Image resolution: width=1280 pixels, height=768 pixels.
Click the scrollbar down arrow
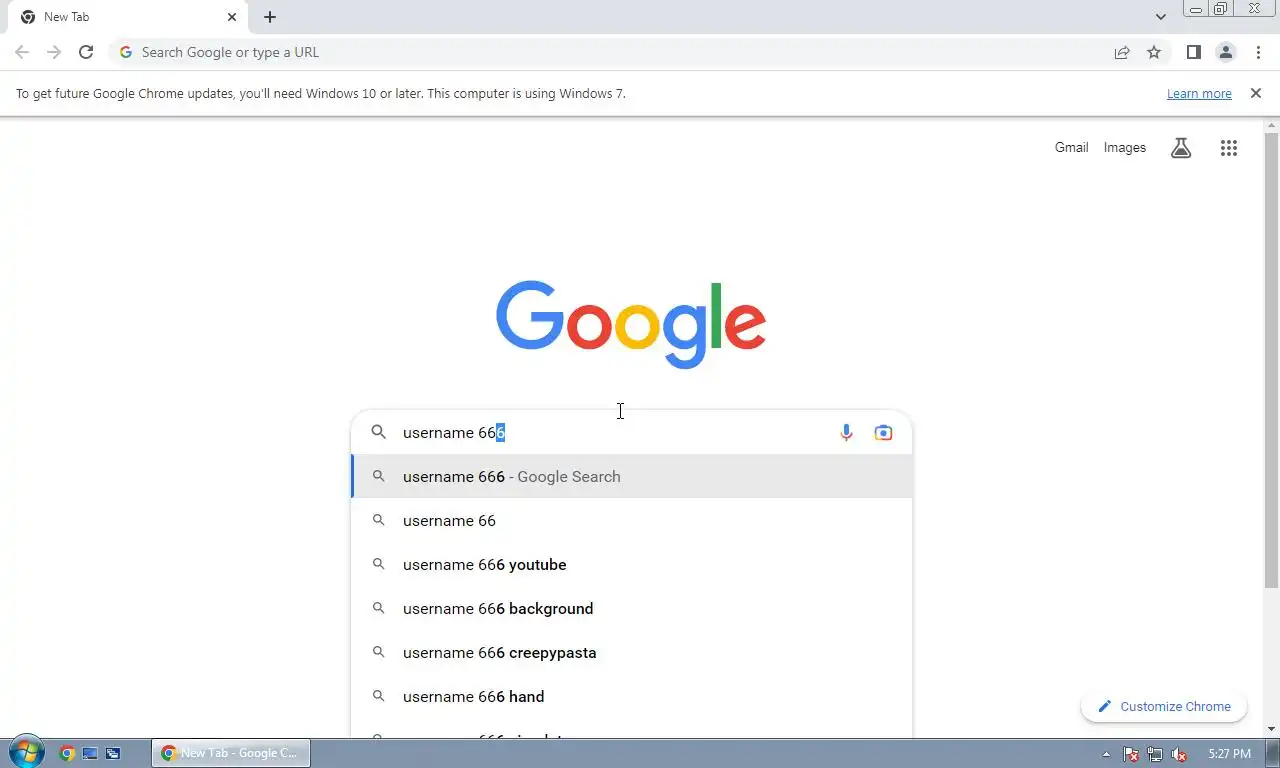(1271, 729)
